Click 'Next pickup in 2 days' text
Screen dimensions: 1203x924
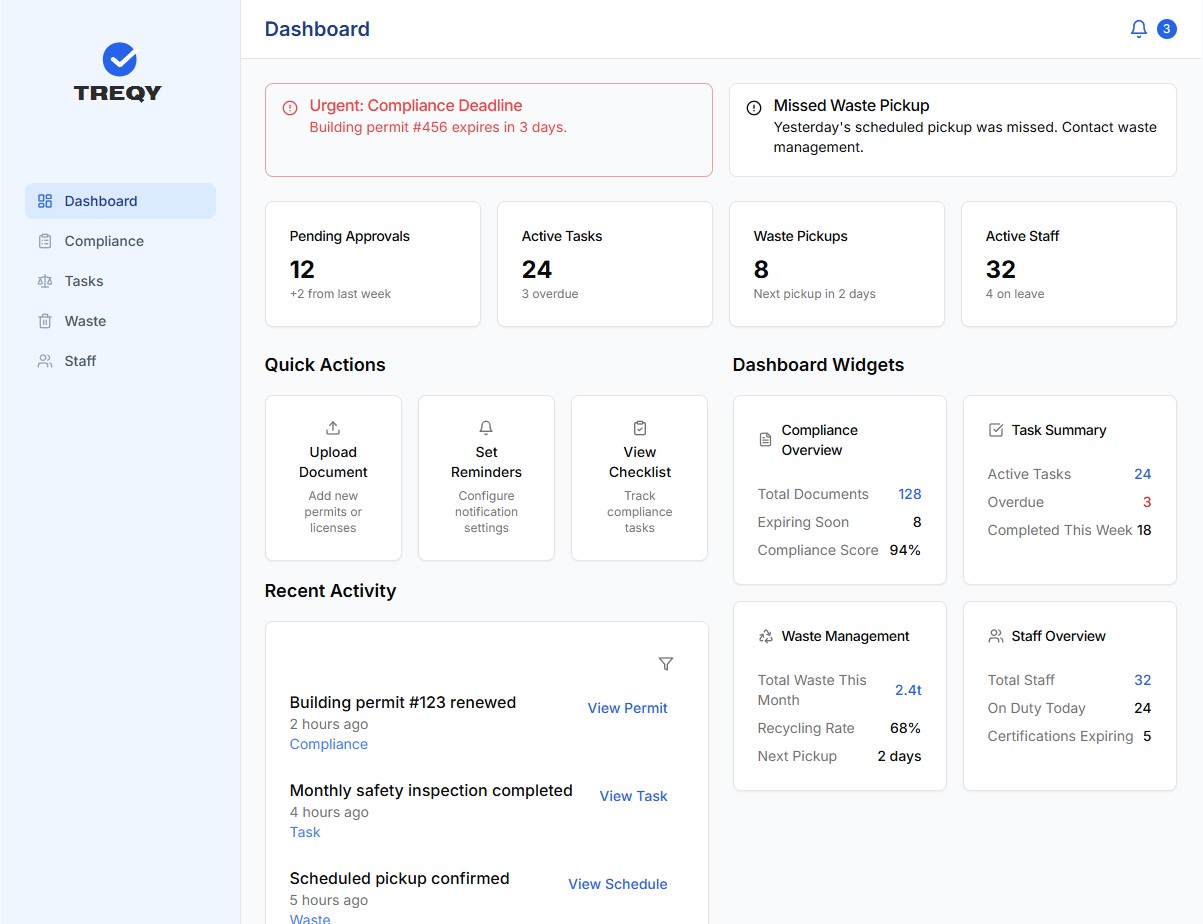click(814, 294)
